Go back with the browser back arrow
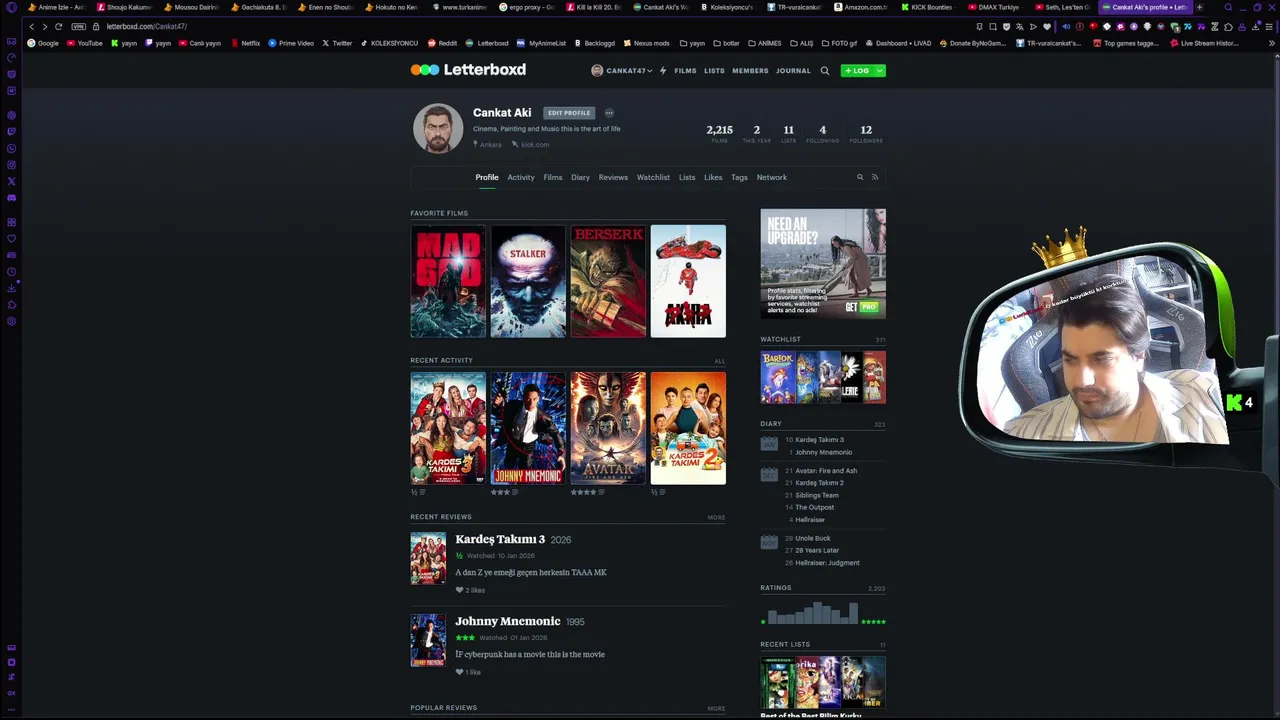This screenshot has height=720, width=1280. point(31,26)
